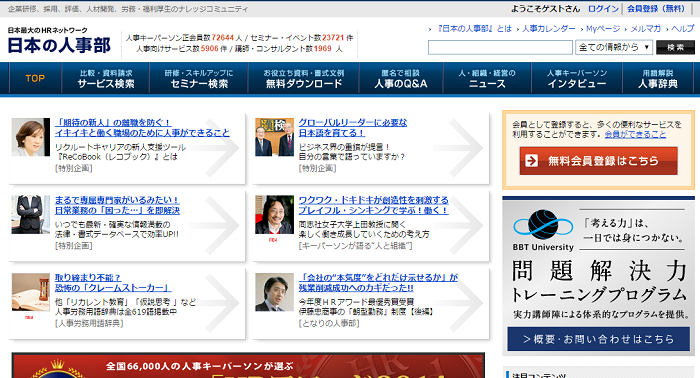Open the 人事カレンダー link
This screenshot has width=700, height=378.
point(549,29)
